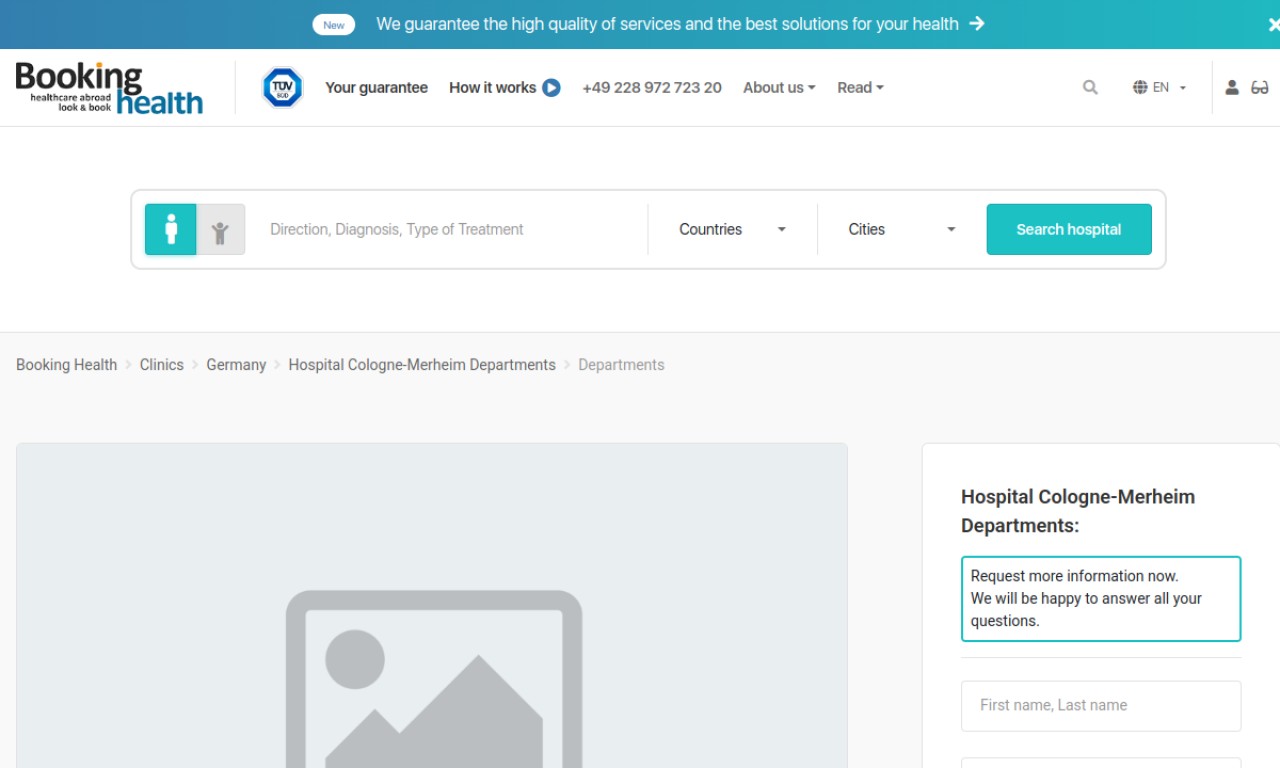Expand the About us menu
1280x768 pixels.
(x=779, y=88)
